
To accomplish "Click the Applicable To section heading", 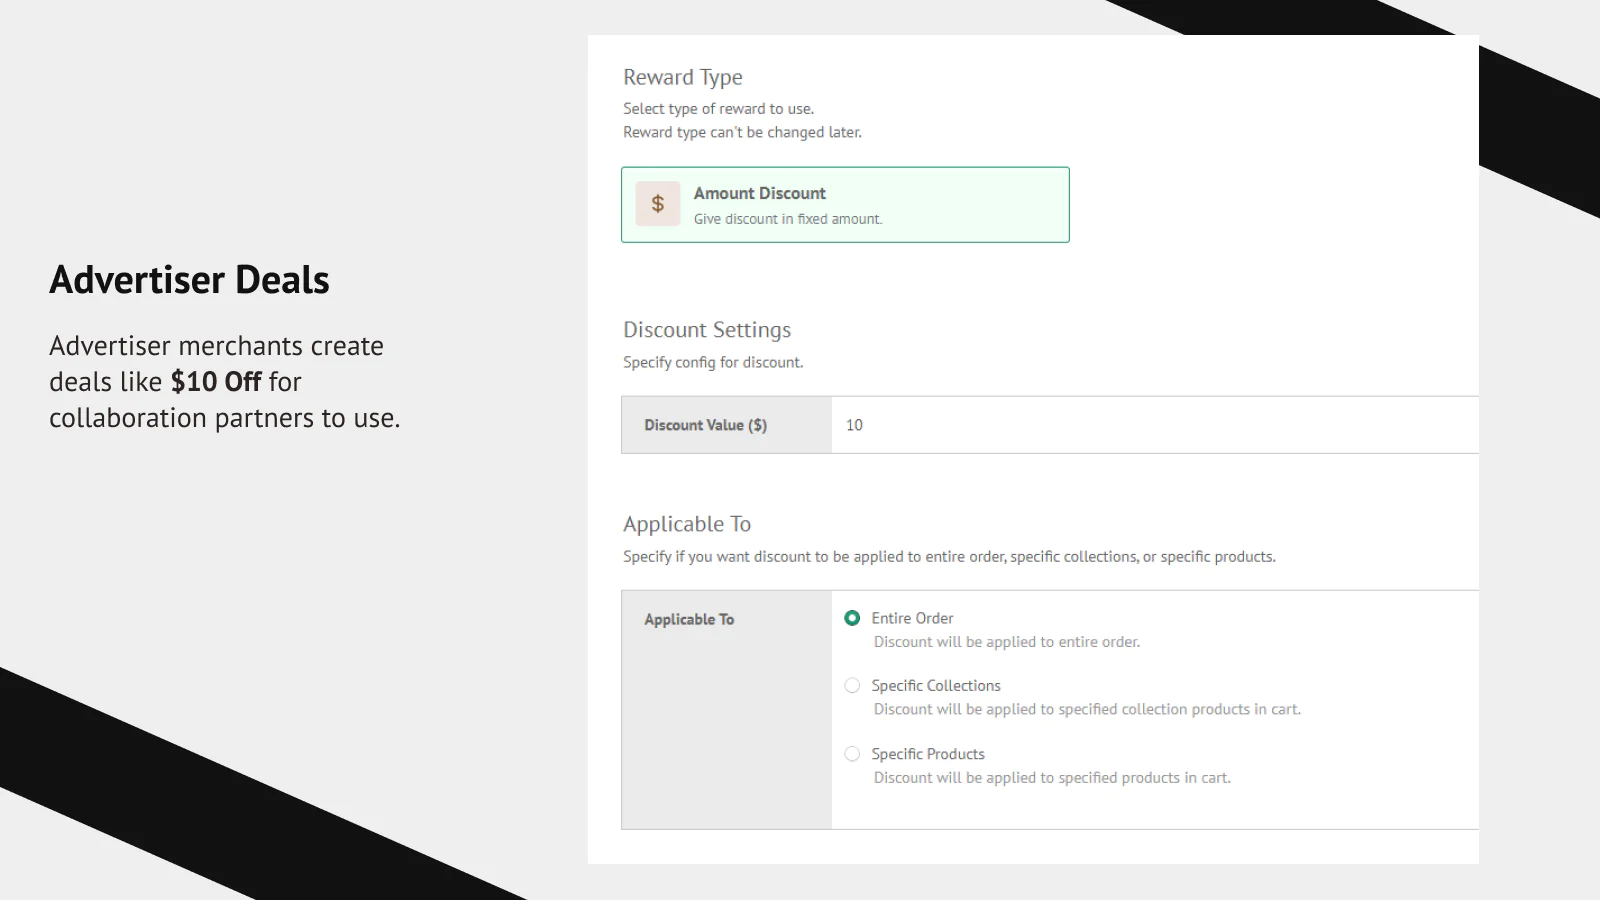I will point(686,524).
